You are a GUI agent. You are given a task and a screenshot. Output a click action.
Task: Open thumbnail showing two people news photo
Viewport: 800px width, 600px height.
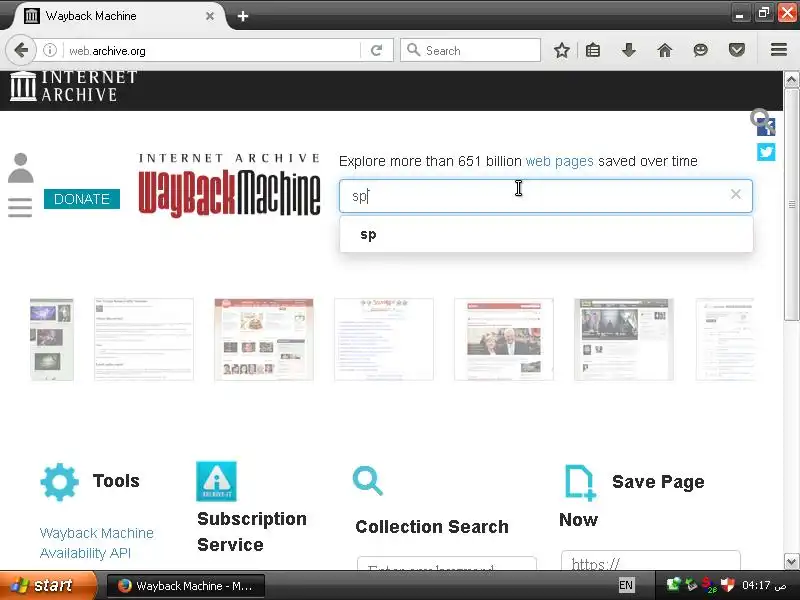pyautogui.click(x=504, y=339)
